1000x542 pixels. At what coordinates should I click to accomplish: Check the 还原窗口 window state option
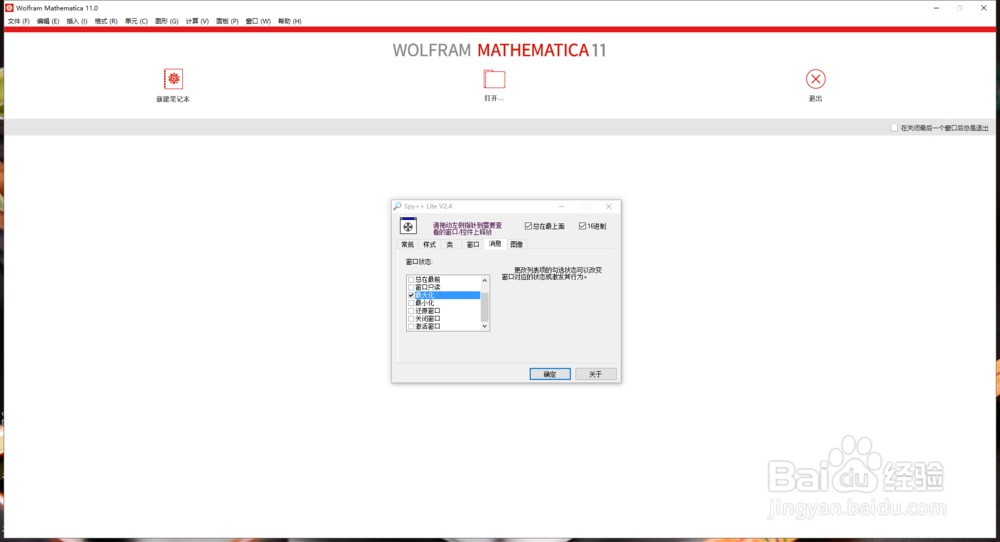(x=411, y=311)
